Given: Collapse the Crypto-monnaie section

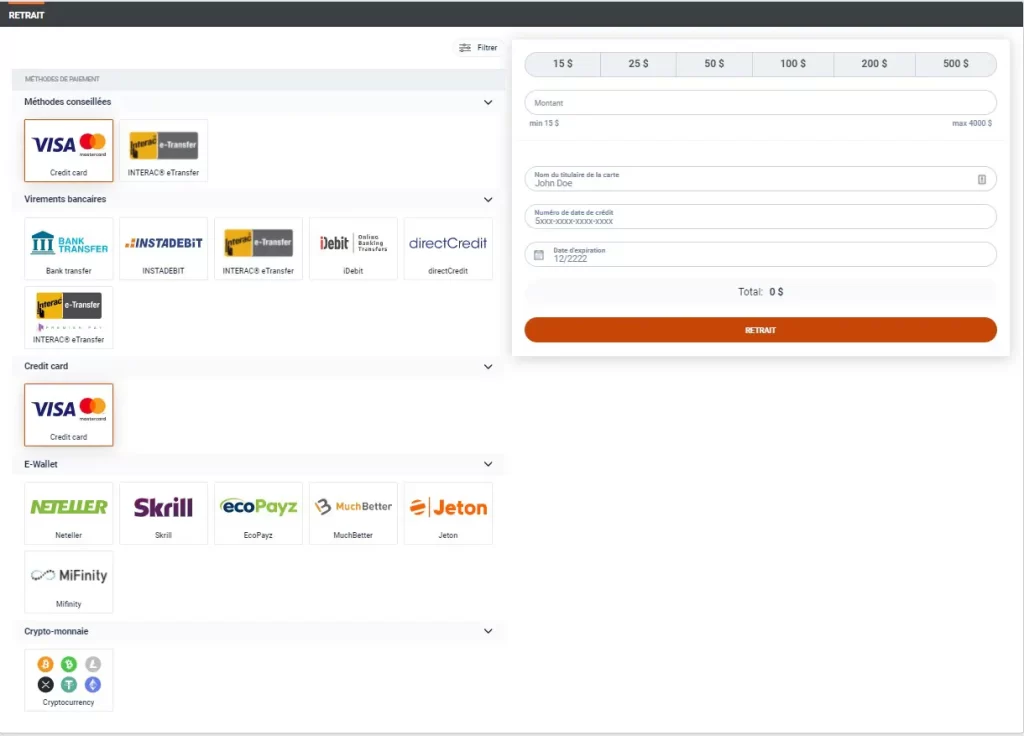Looking at the screenshot, I should (x=488, y=632).
